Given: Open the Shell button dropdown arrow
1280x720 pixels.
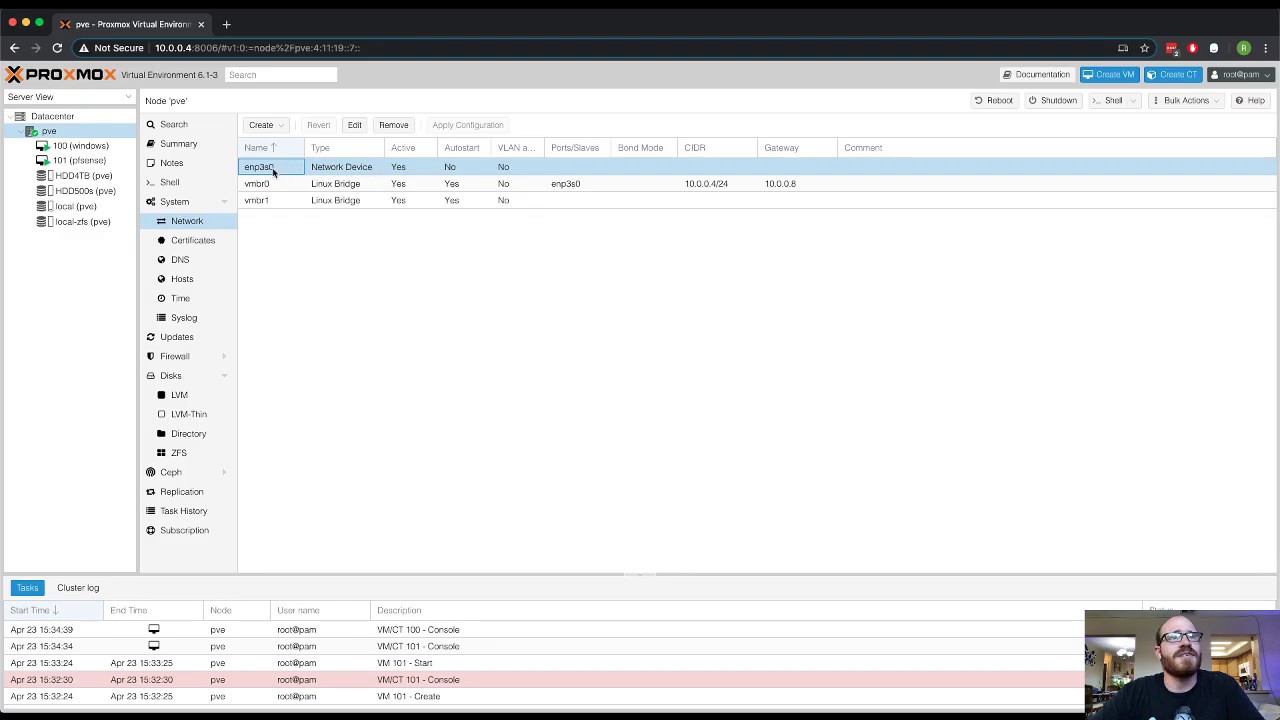Looking at the screenshot, I should tap(1133, 101).
